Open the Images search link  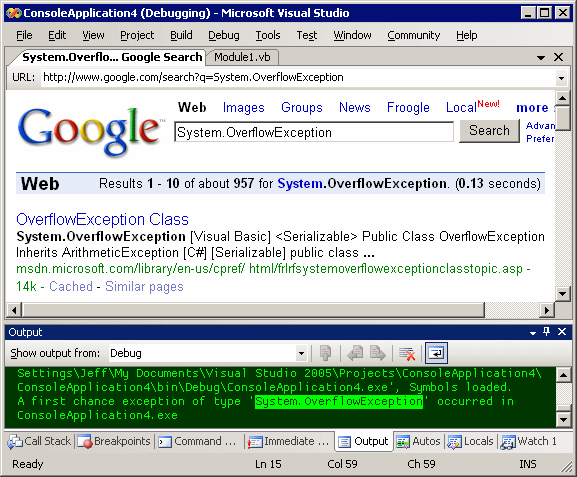[x=244, y=107]
